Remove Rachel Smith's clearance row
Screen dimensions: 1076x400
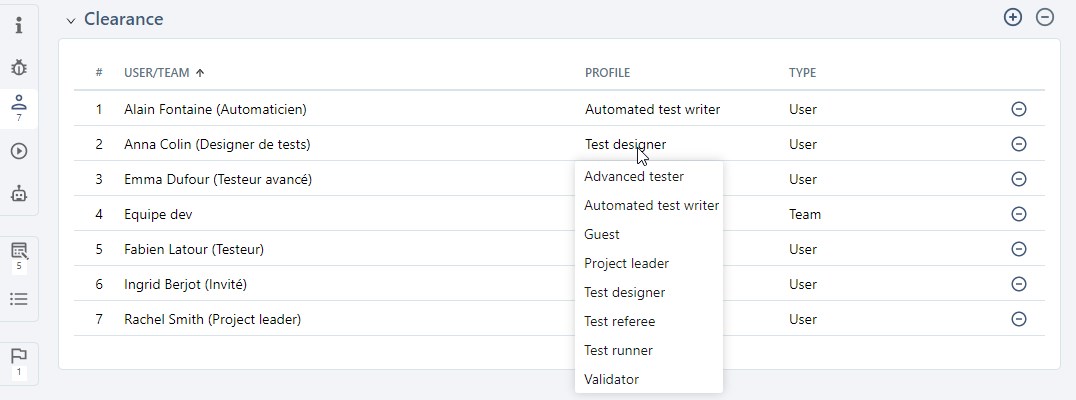pyautogui.click(x=1019, y=319)
